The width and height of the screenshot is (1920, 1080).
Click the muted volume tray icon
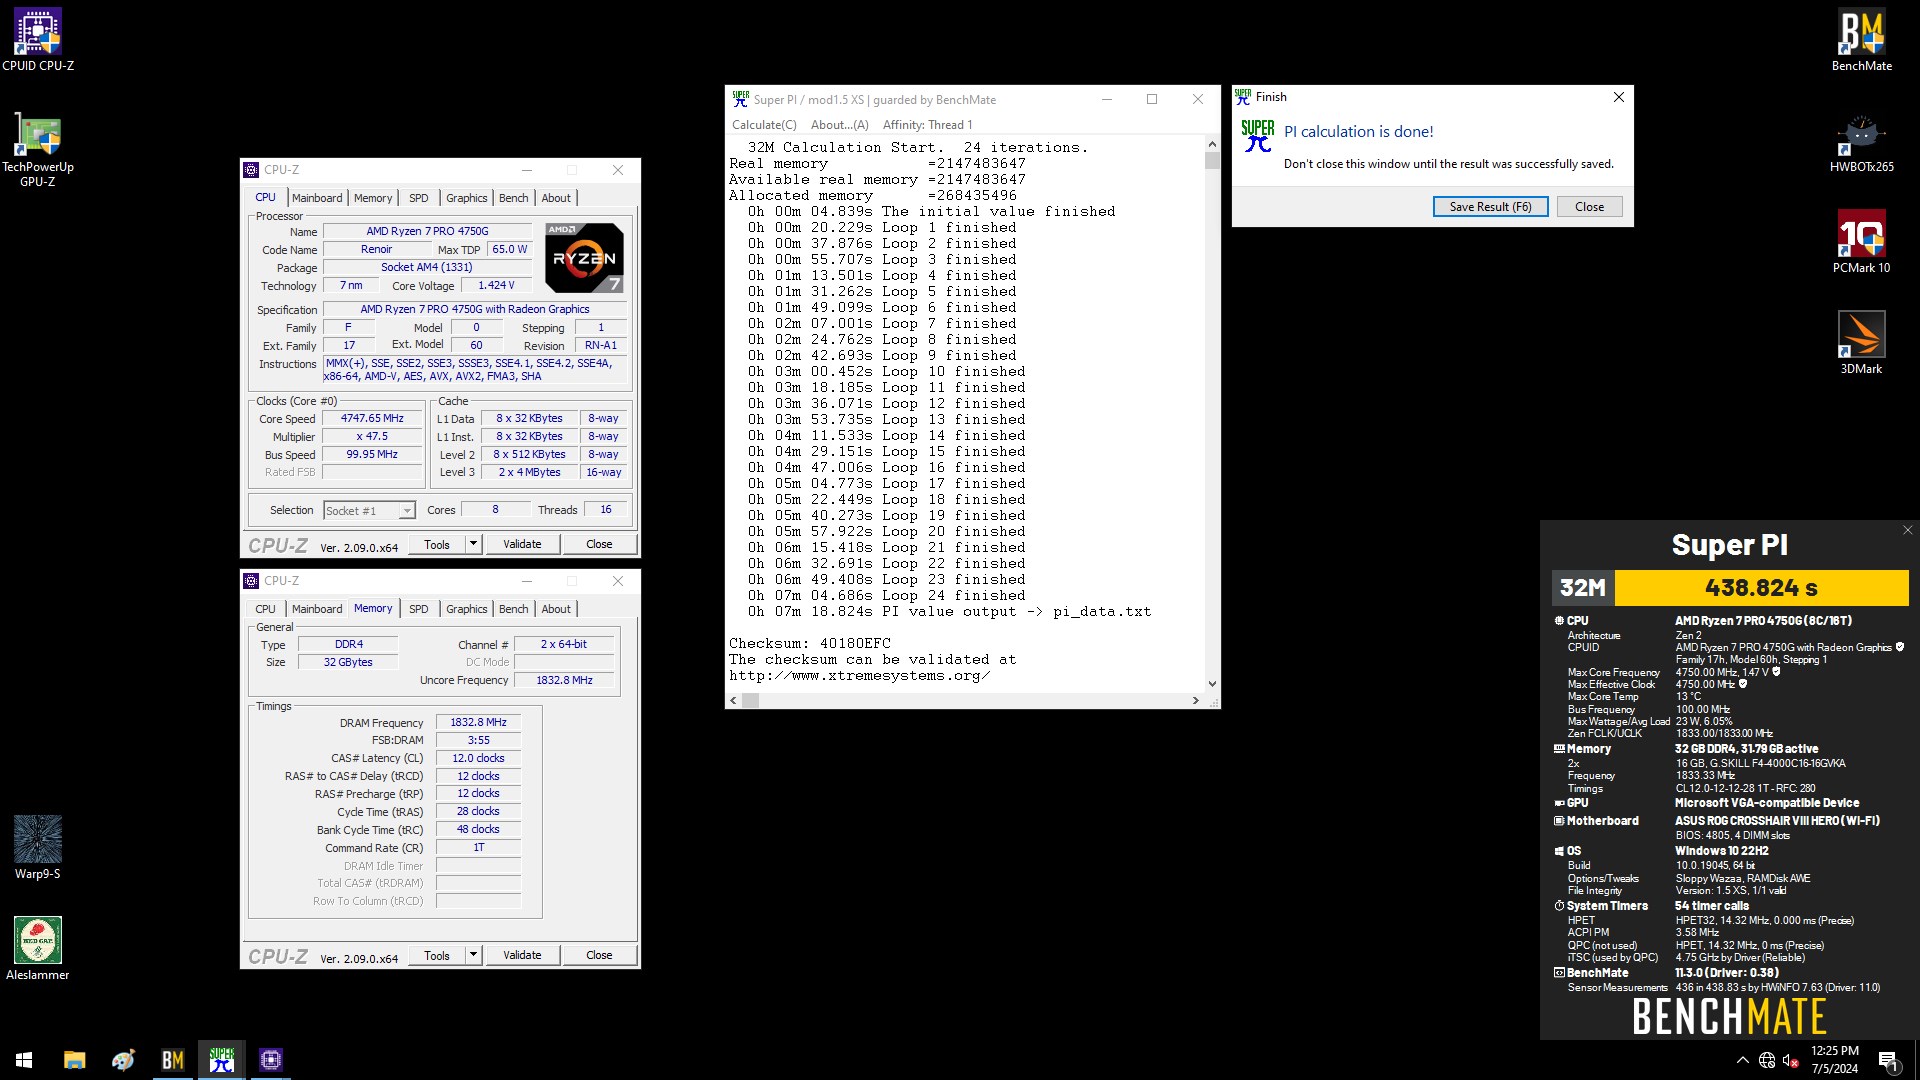(x=1791, y=1060)
